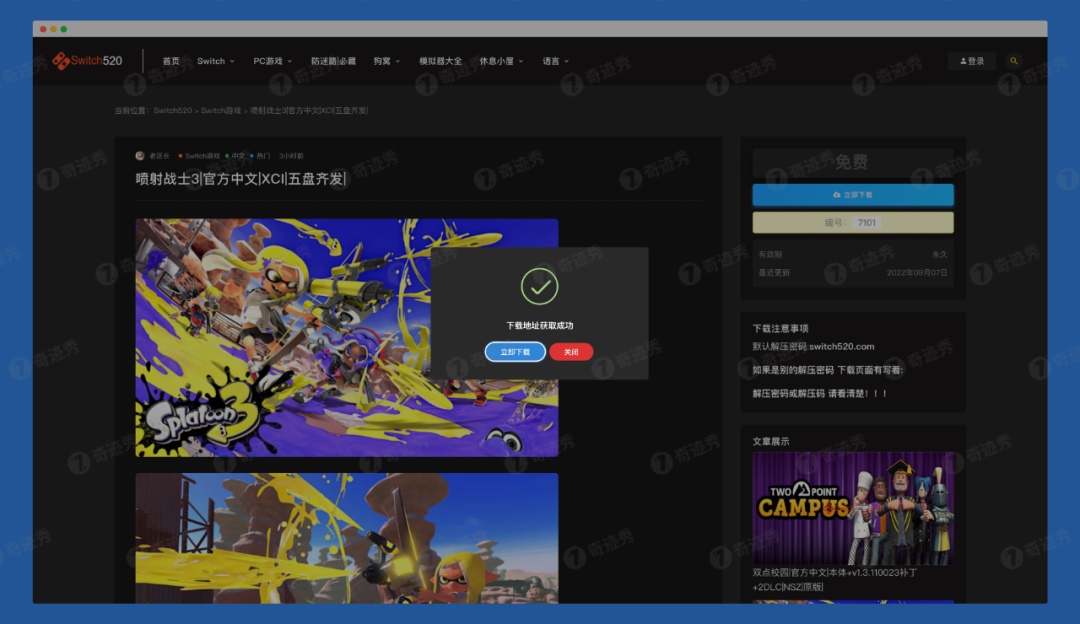This screenshot has height=624, width=1080.
Task: Click the article title 喷射战士3
Action: [x=241, y=179]
